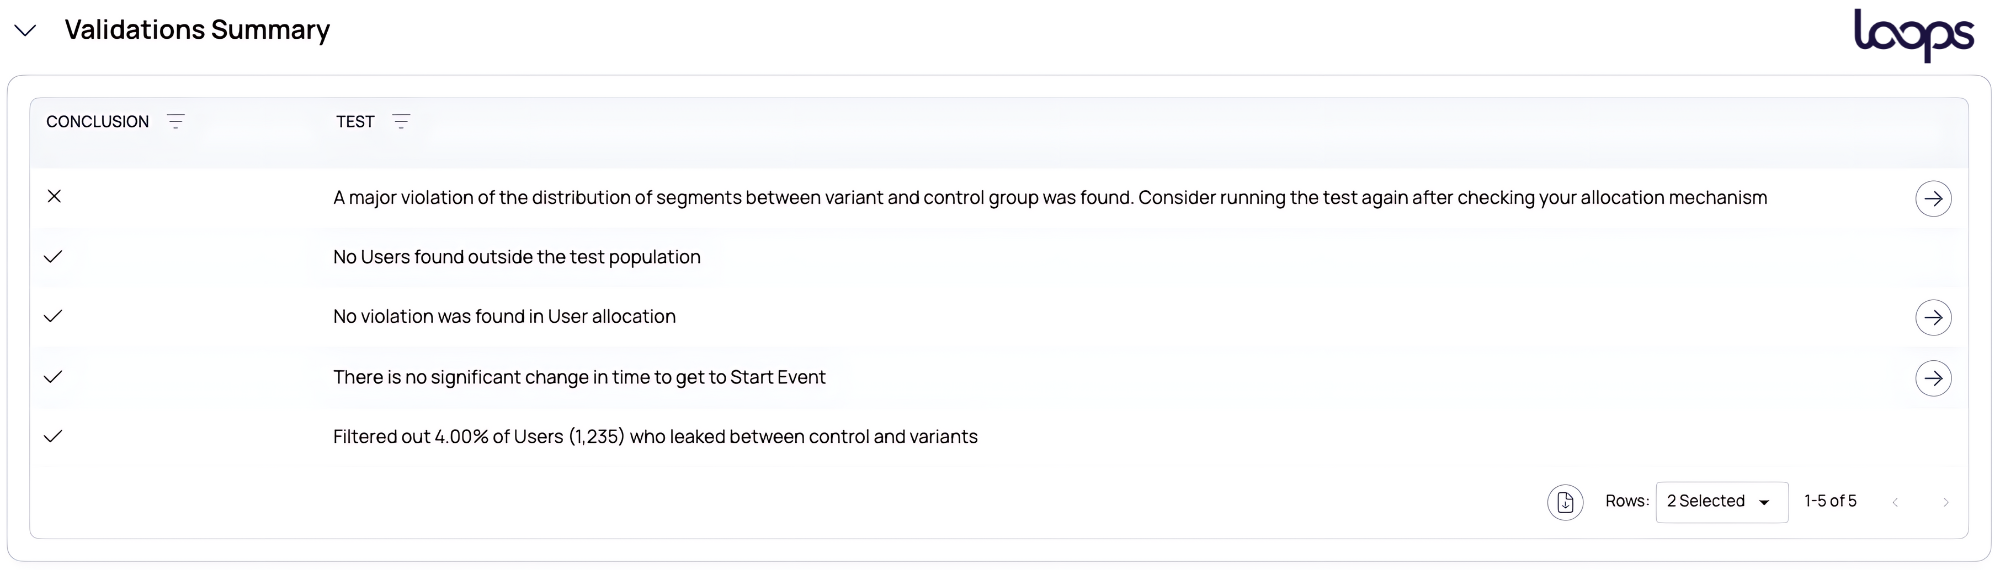
Task: Click the CONCLUSION column header
Action: click(x=97, y=122)
